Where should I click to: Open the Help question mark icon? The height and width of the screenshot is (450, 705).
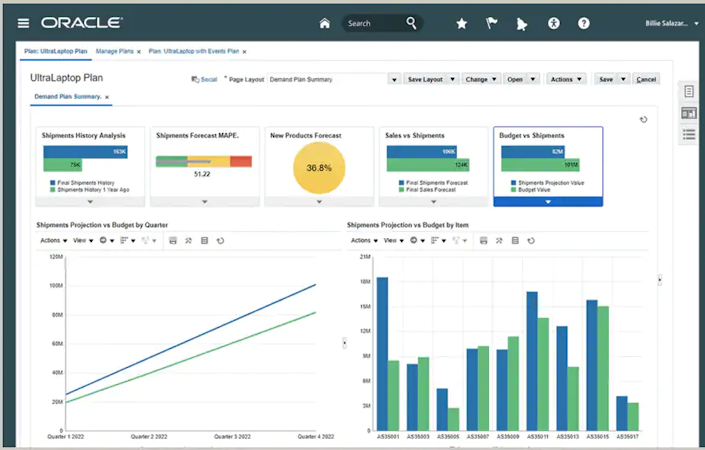pos(584,23)
